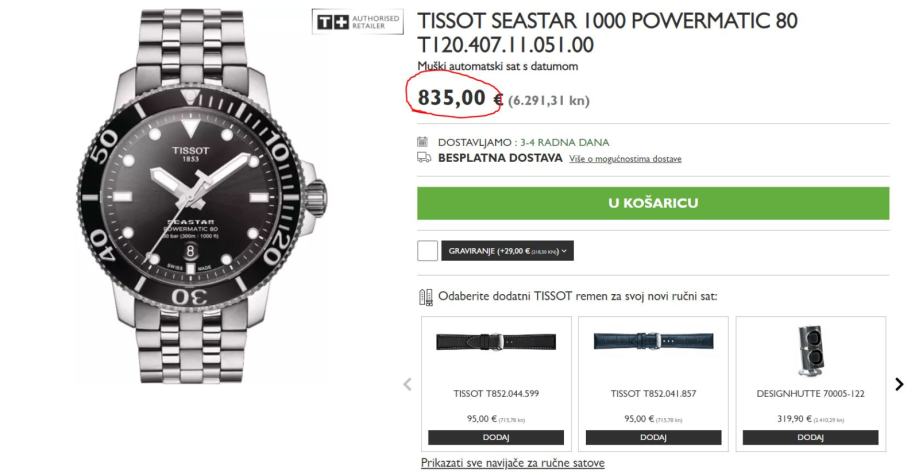The height and width of the screenshot is (475, 919).
Task: Add Tissot T852.041.857 strap via Dodaj
Action: (x=653, y=437)
